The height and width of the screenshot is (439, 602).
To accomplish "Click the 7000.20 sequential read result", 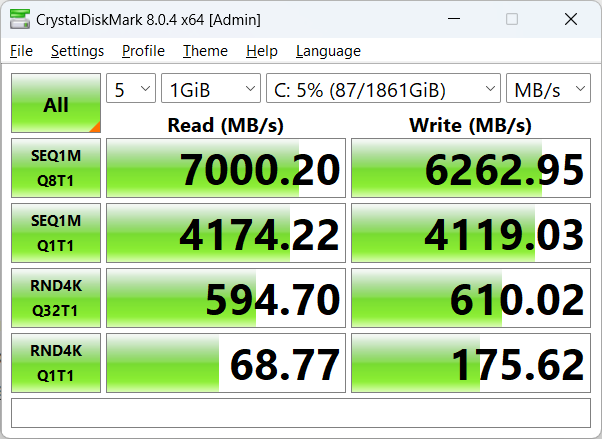I will click(226, 169).
